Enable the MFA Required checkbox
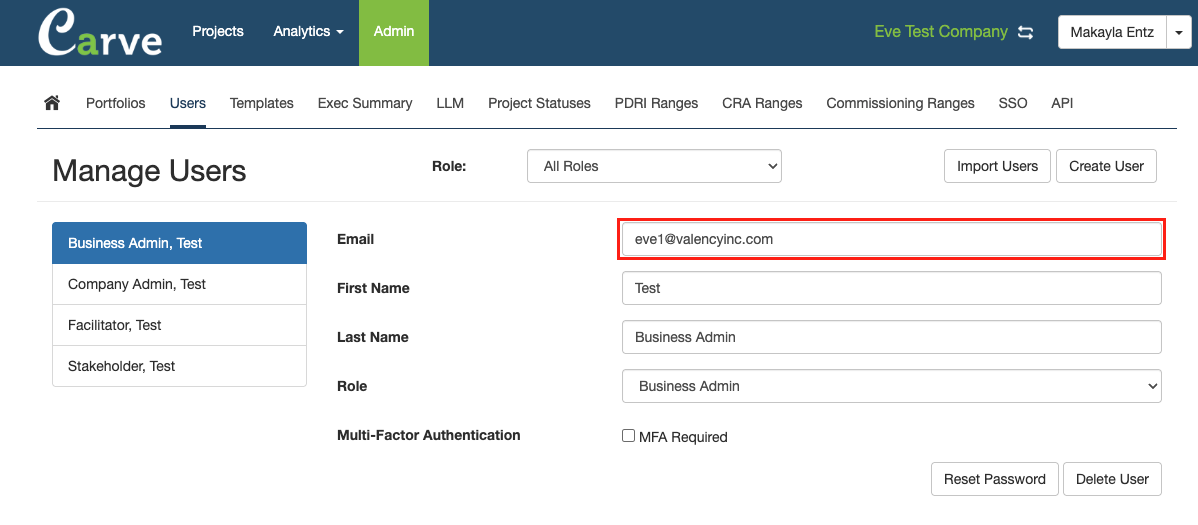Image resolution: width=1198 pixels, height=525 pixels. (x=628, y=436)
